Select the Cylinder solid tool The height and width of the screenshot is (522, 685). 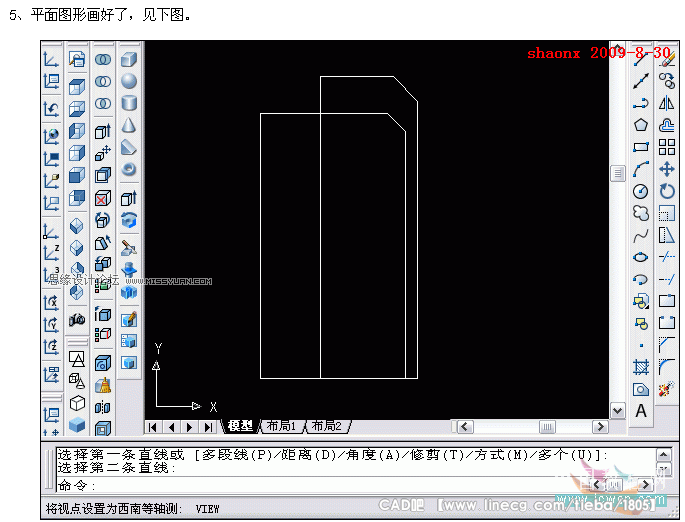(128, 104)
